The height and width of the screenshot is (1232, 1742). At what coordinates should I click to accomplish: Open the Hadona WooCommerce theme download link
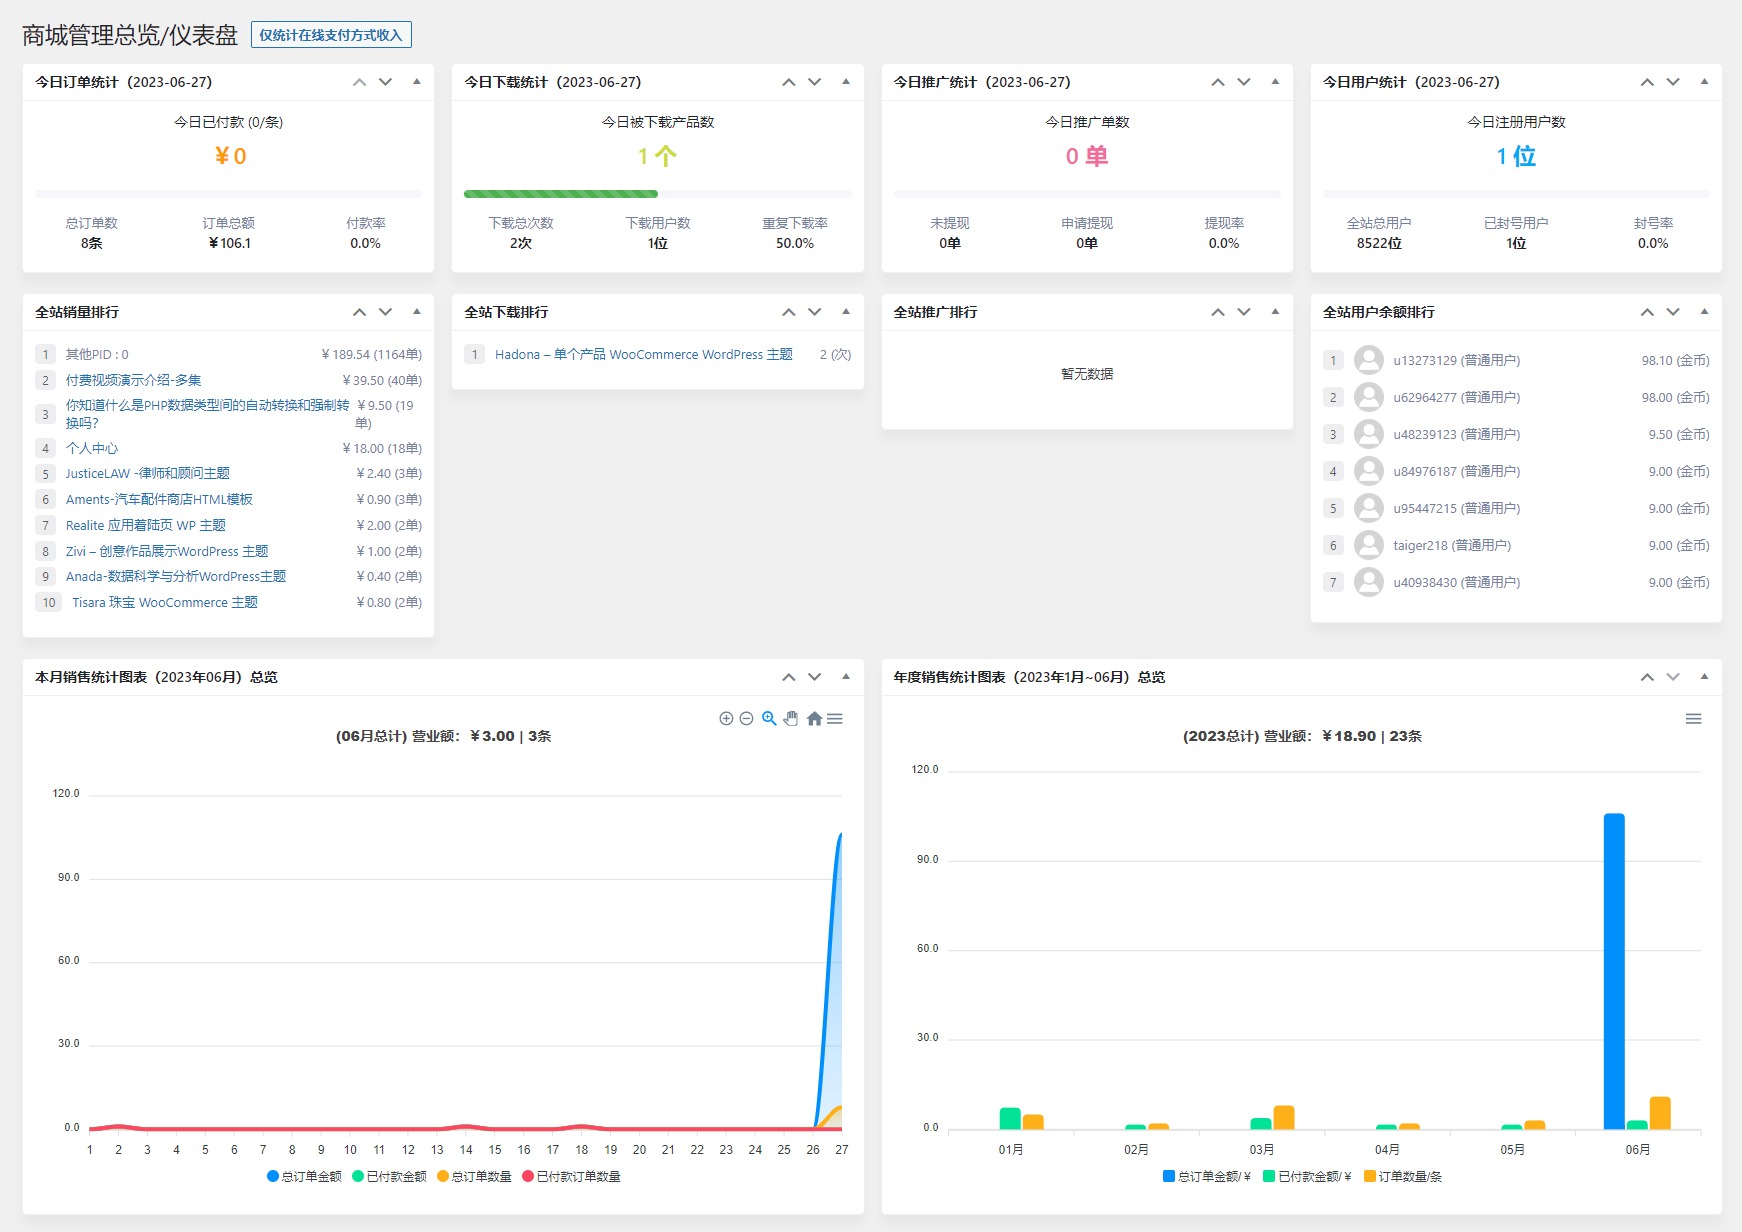pos(643,355)
